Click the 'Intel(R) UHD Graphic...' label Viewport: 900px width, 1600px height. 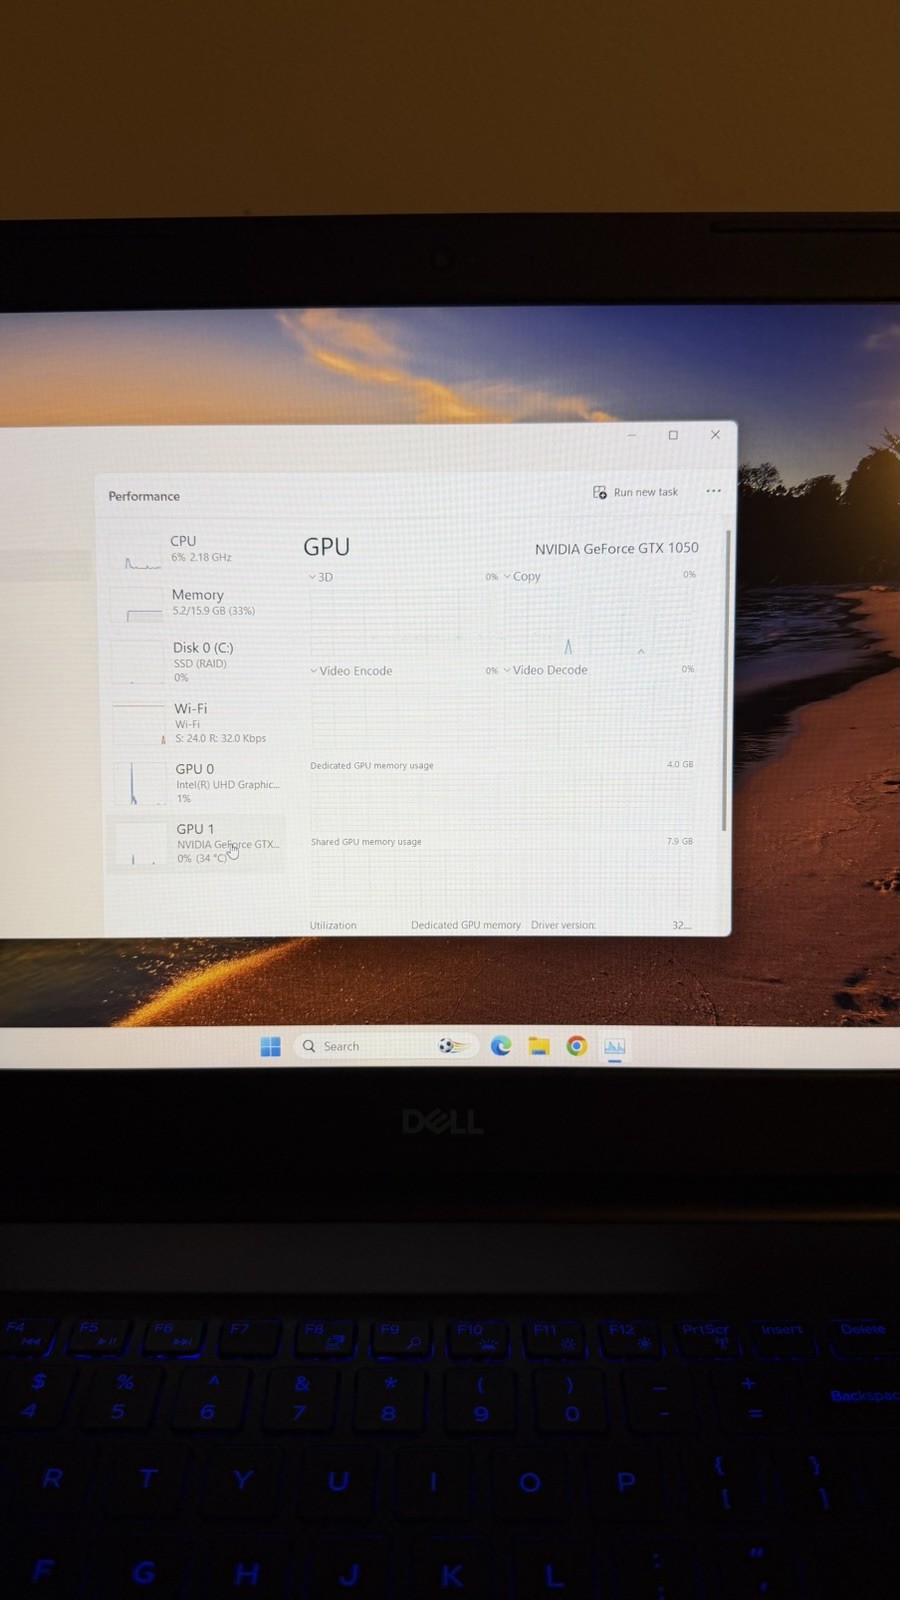click(228, 785)
